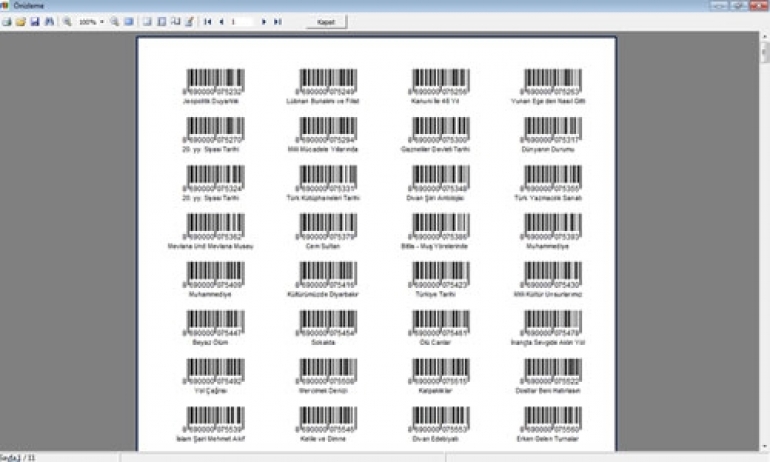The height and width of the screenshot is (462, 770).
Task: Click the 'Divan Edebiyatı' label
Action: [x=435, y=439]
